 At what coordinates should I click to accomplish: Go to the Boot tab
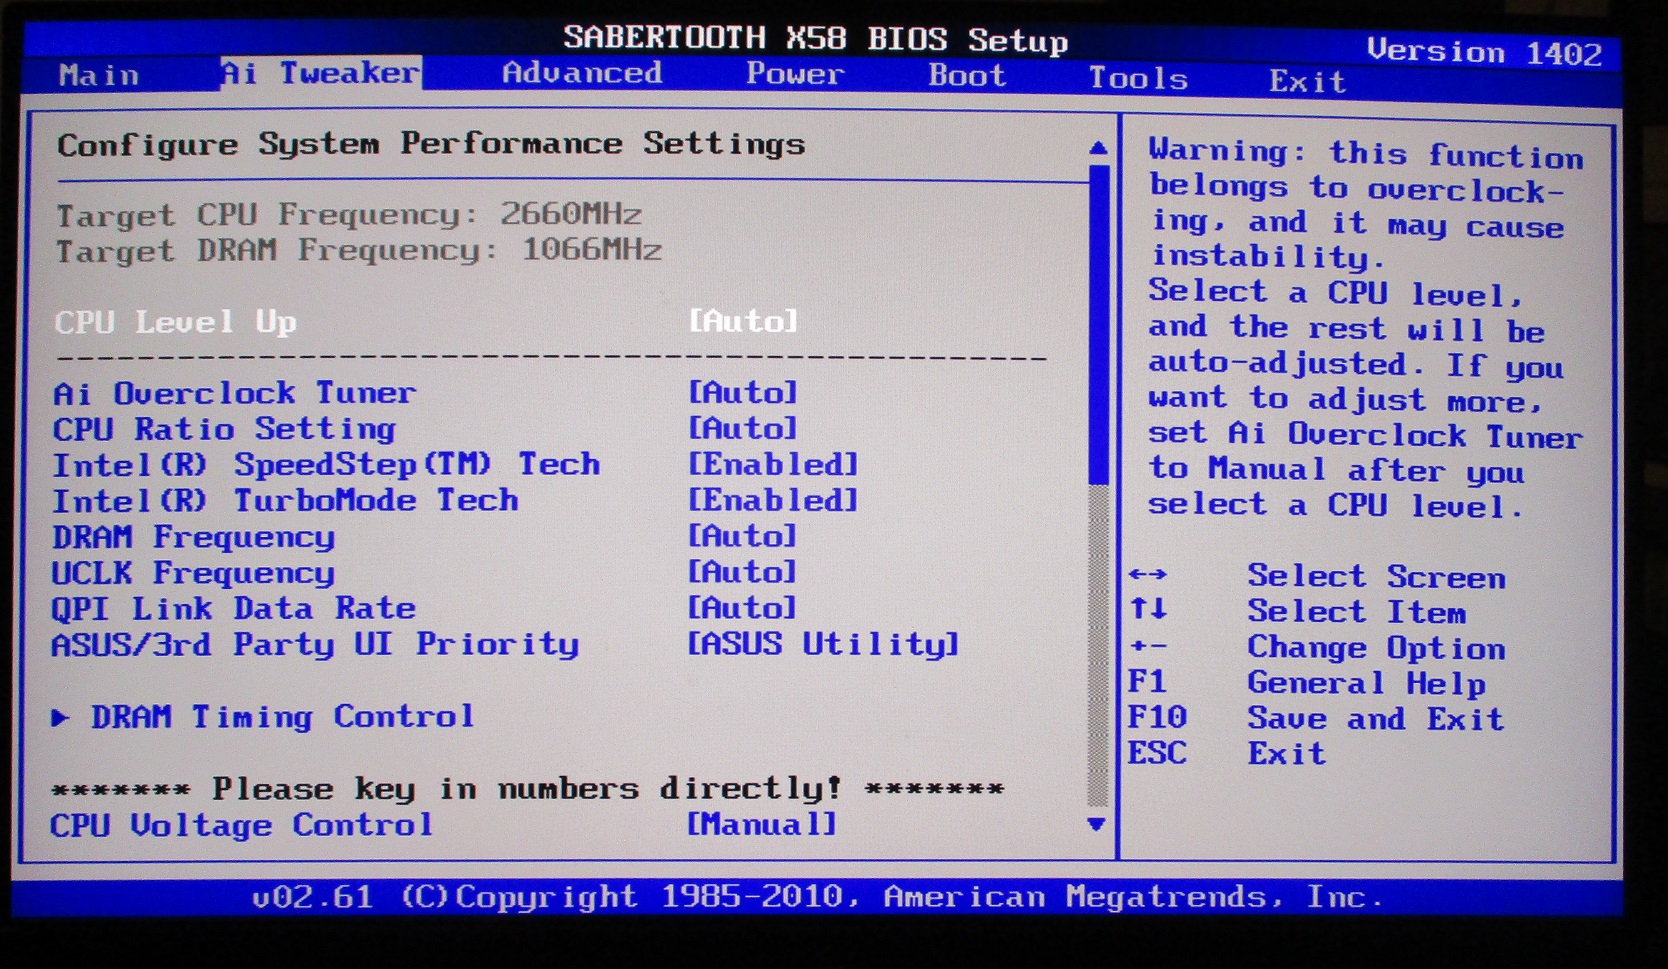pos(966,76)
